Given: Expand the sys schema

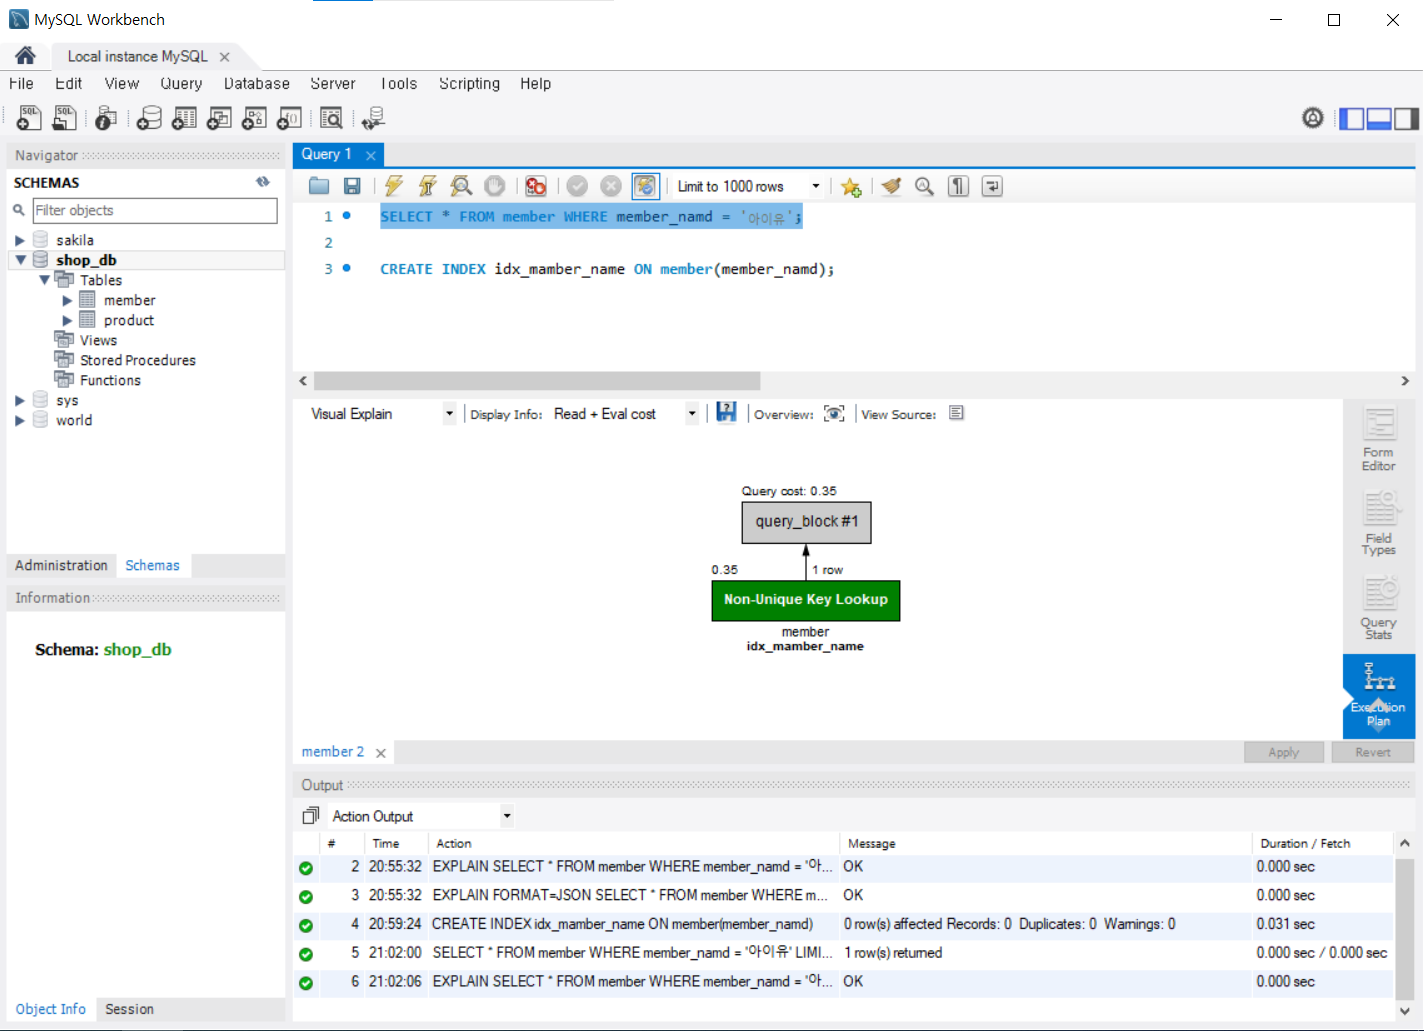Looking at the screenshot, I should pos(19,400).
